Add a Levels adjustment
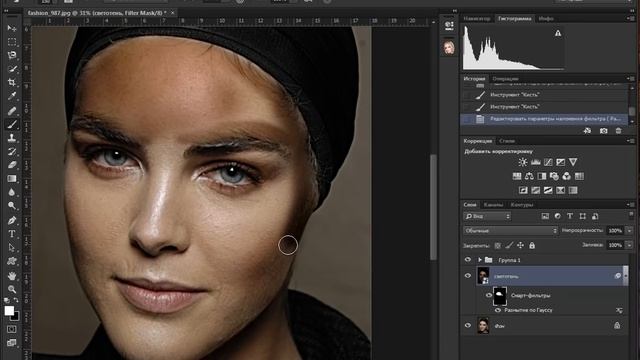The image size is (640, 360). click(536, 162)
